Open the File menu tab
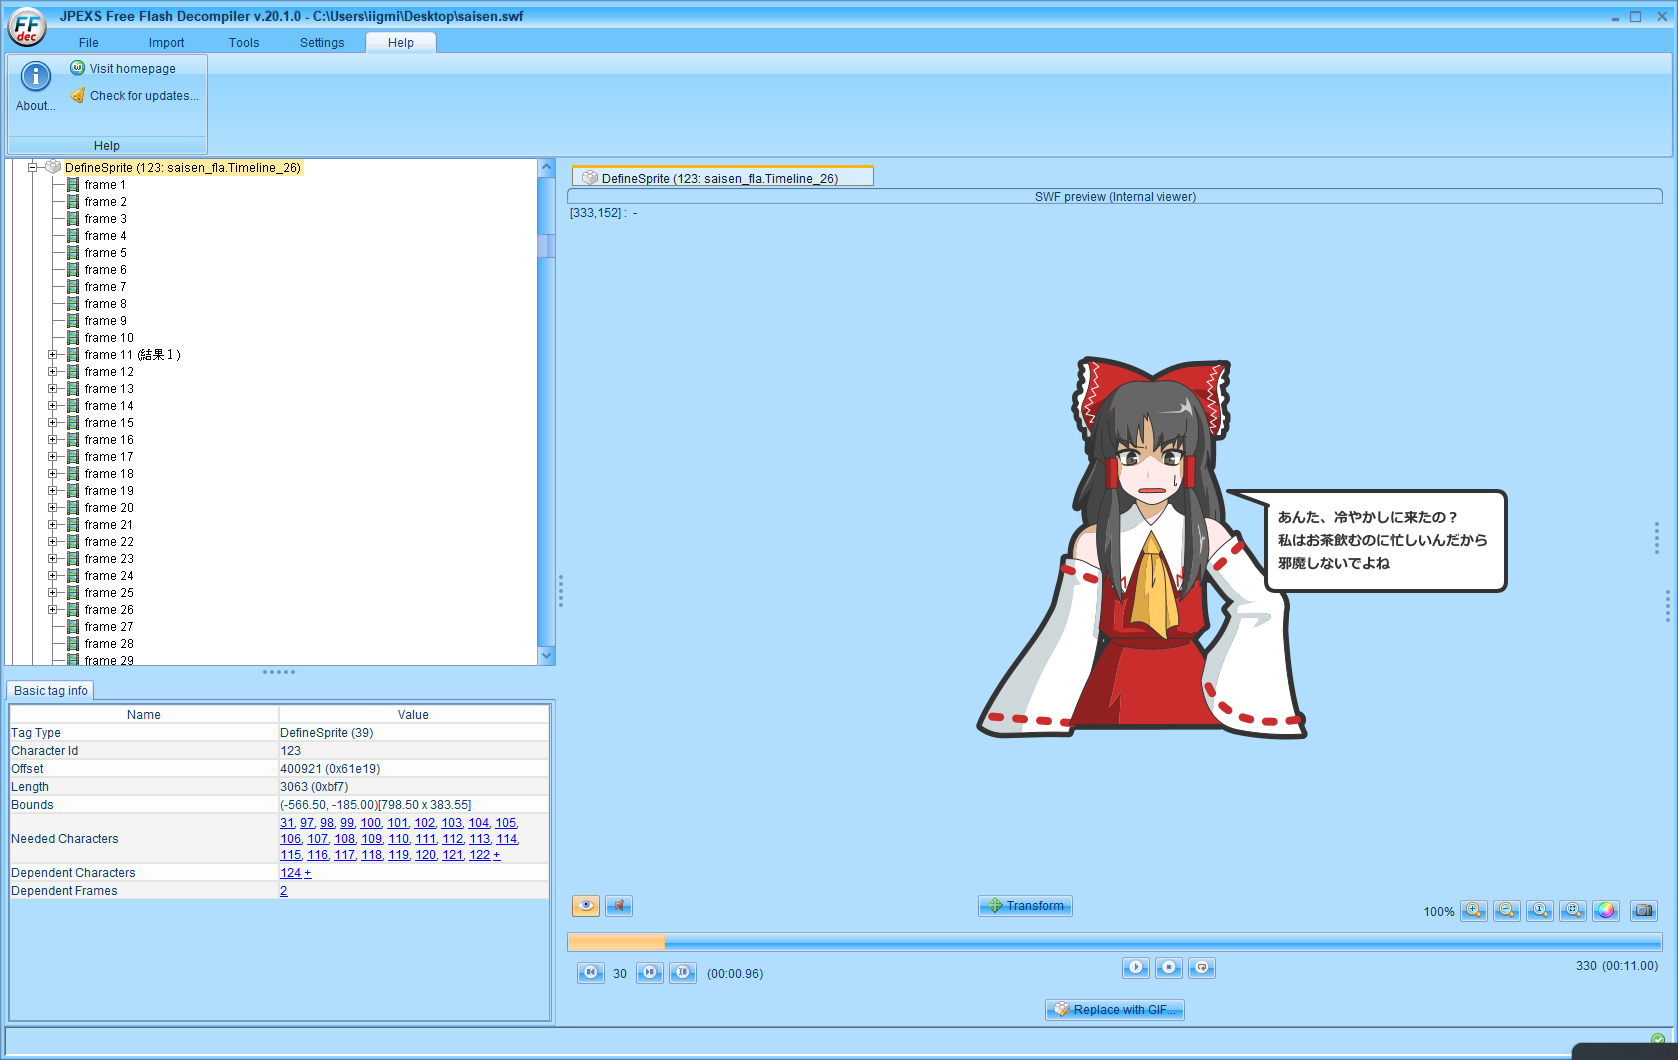 (x=89, y=43)
